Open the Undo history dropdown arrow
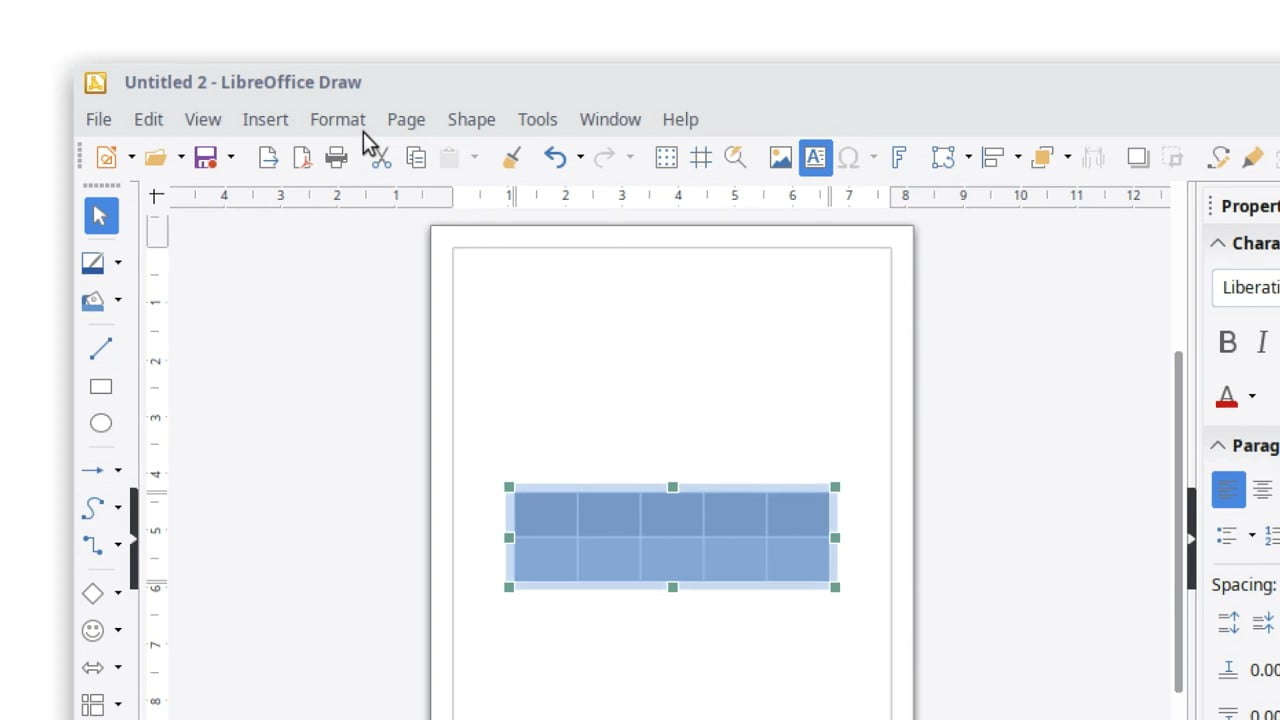 tap(580, 157)
